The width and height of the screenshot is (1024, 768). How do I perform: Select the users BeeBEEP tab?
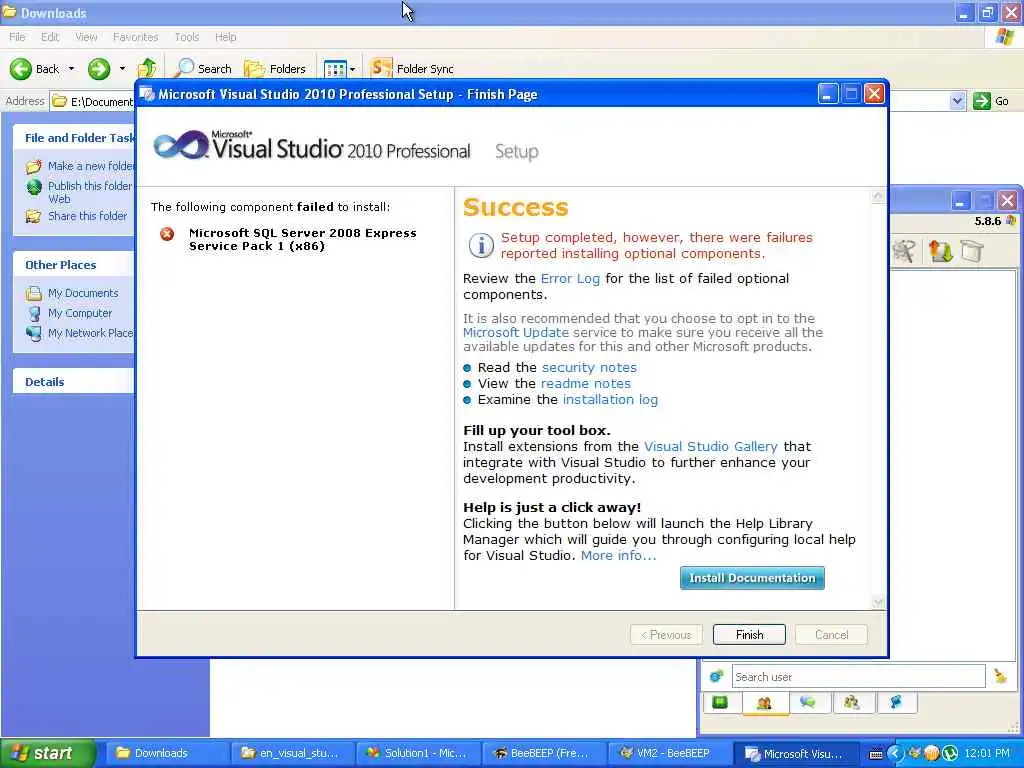(x=764, y=703)
